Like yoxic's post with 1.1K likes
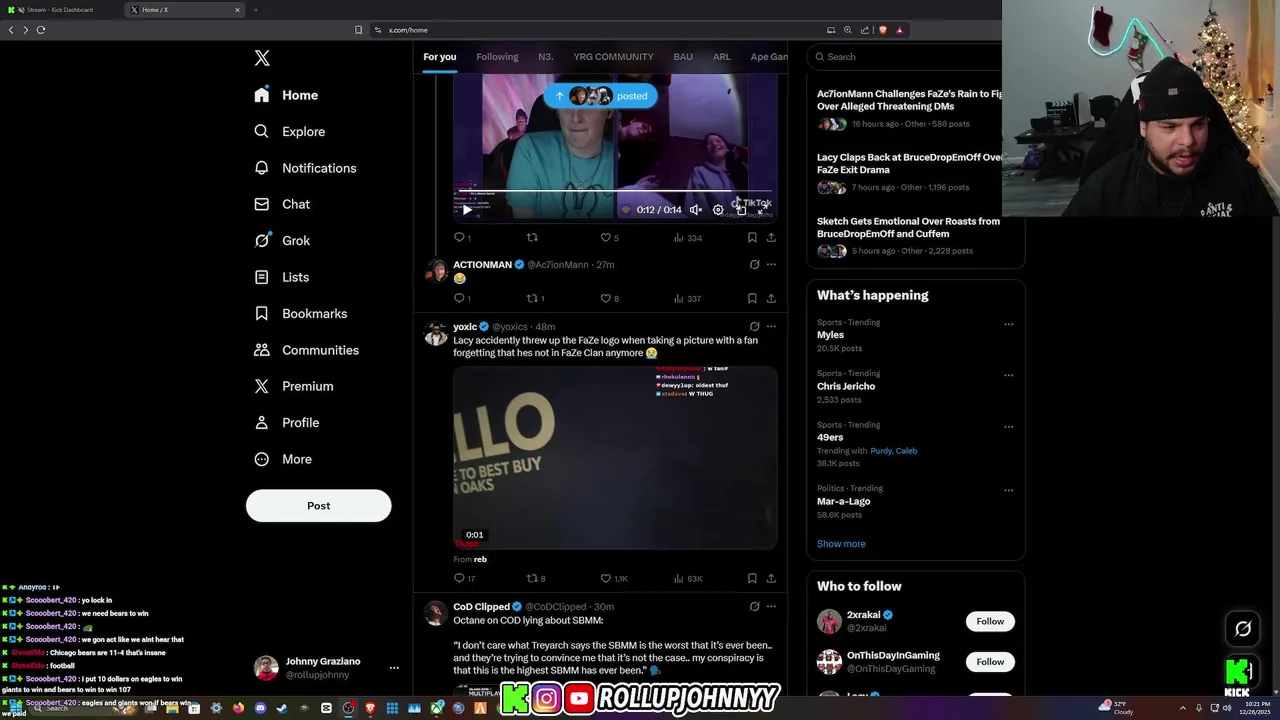This screenshot has width=1280, height=720. pyautogui.click(x=613, y=578)
